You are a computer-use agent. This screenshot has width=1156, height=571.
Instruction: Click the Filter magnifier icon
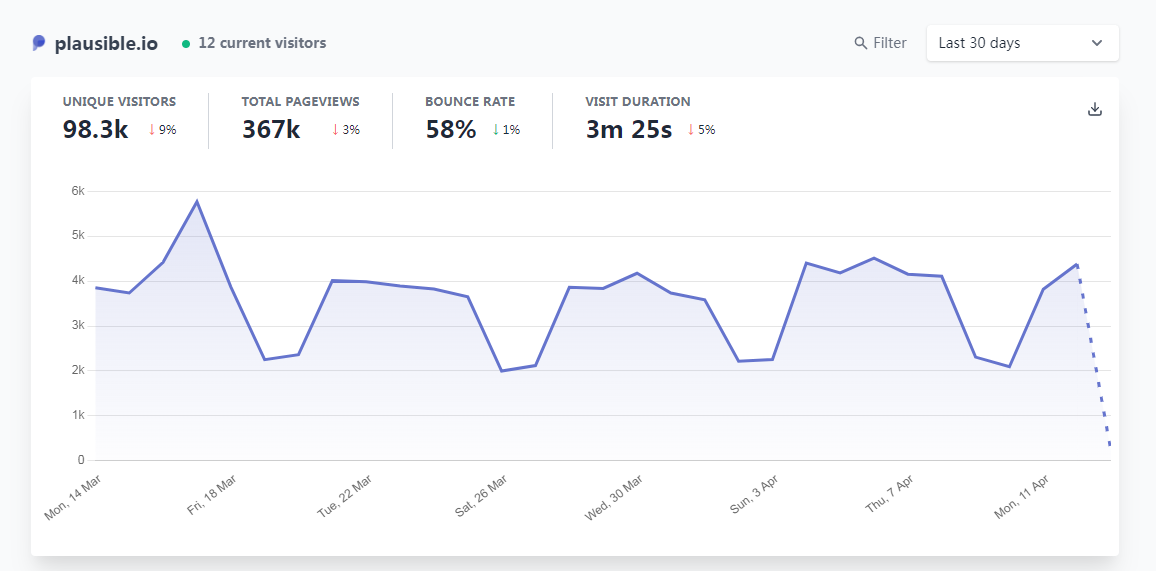tap(860, 43)
